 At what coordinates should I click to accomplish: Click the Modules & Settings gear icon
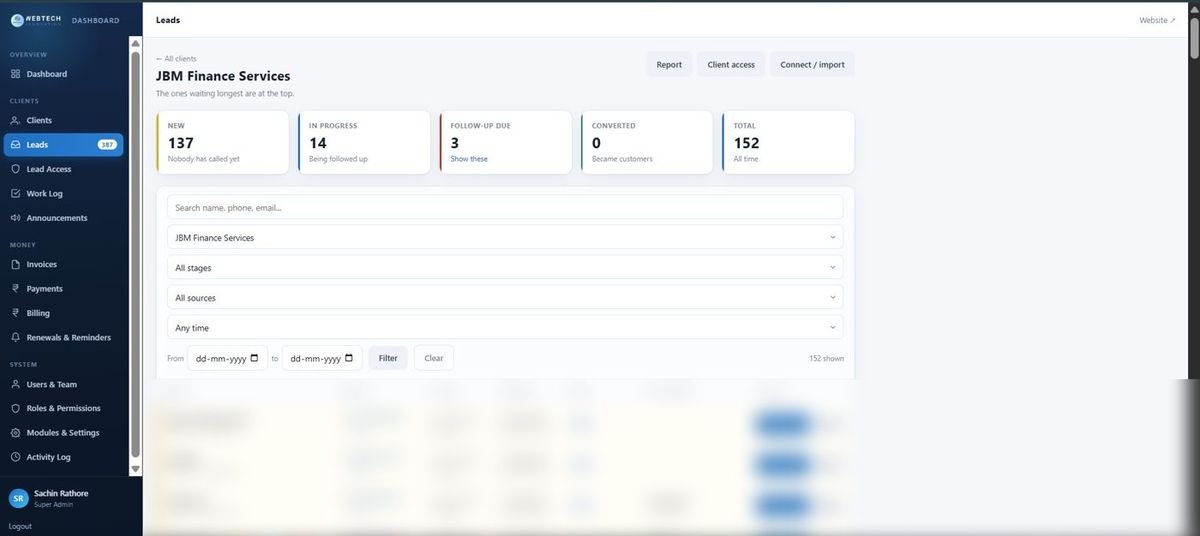click(x=15, y=433)
